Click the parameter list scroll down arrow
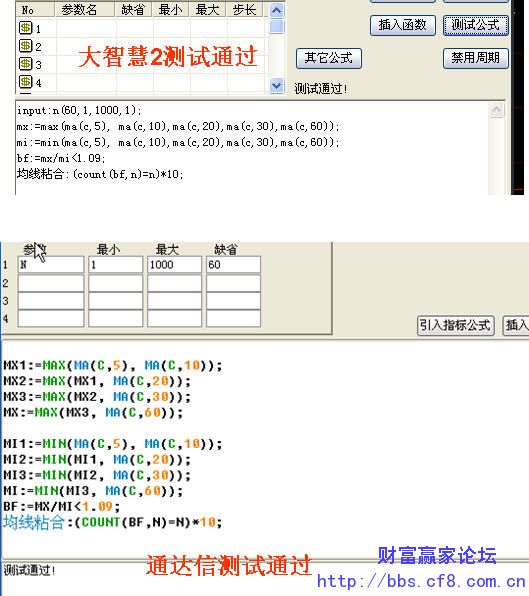The width and height of the screenshot is (529, 596). (x=277, y=86)
